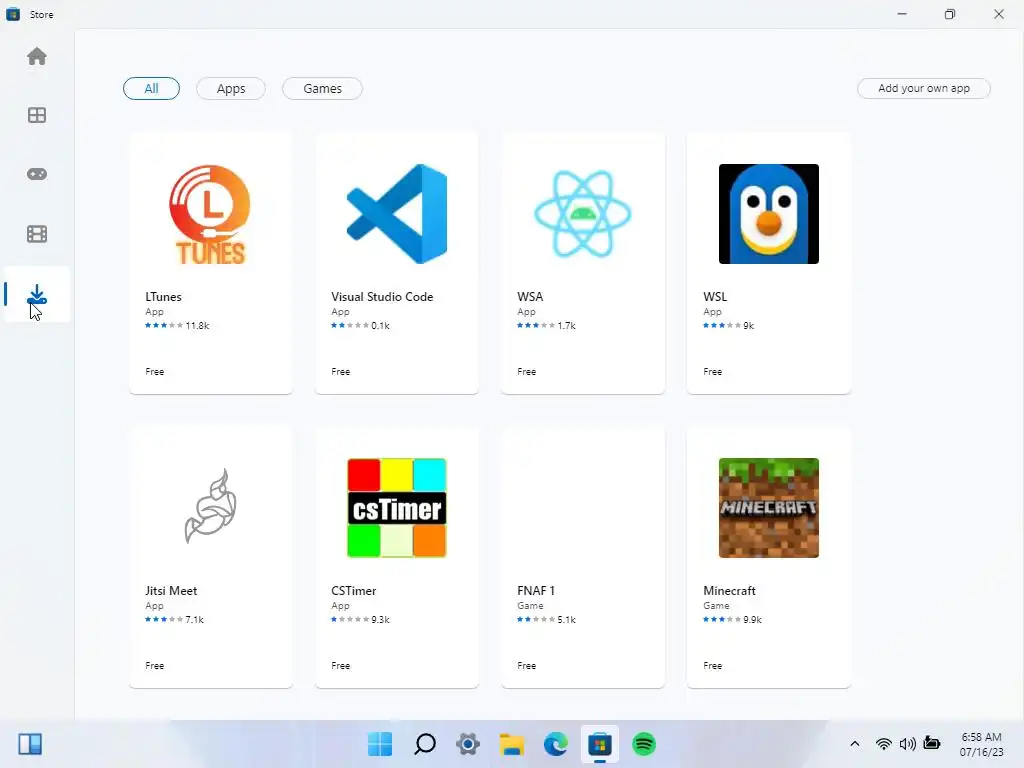Click the CSTimer 9.3k rating
Viewport: 1024px width, 768px height.
pyautogui.click(x=360, y=620)
